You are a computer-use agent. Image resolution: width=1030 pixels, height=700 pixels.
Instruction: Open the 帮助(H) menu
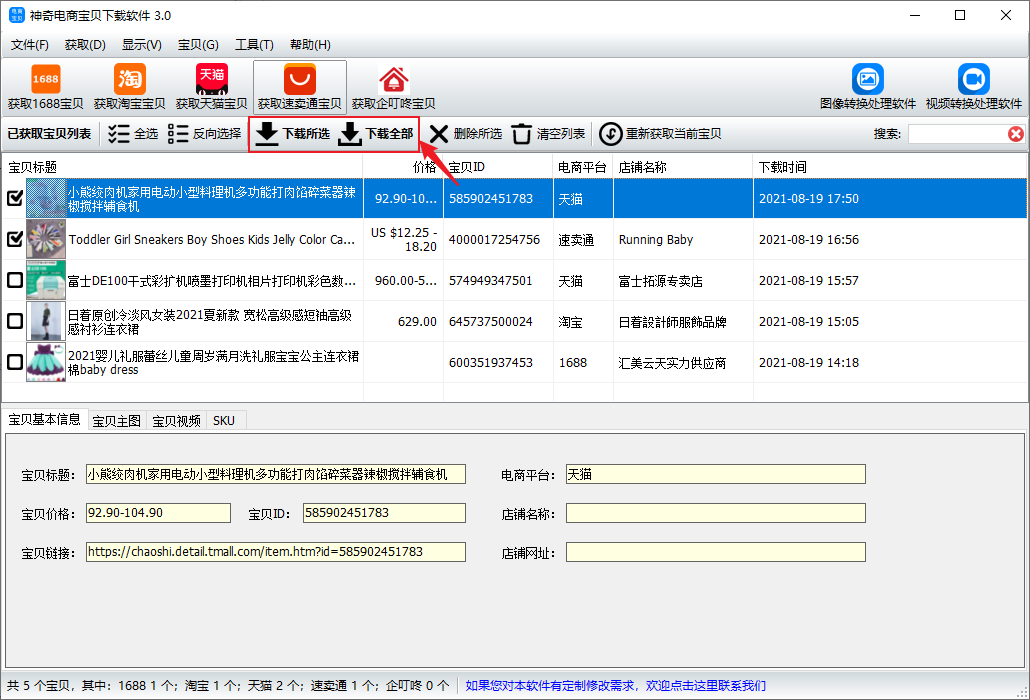pos(310,45)
